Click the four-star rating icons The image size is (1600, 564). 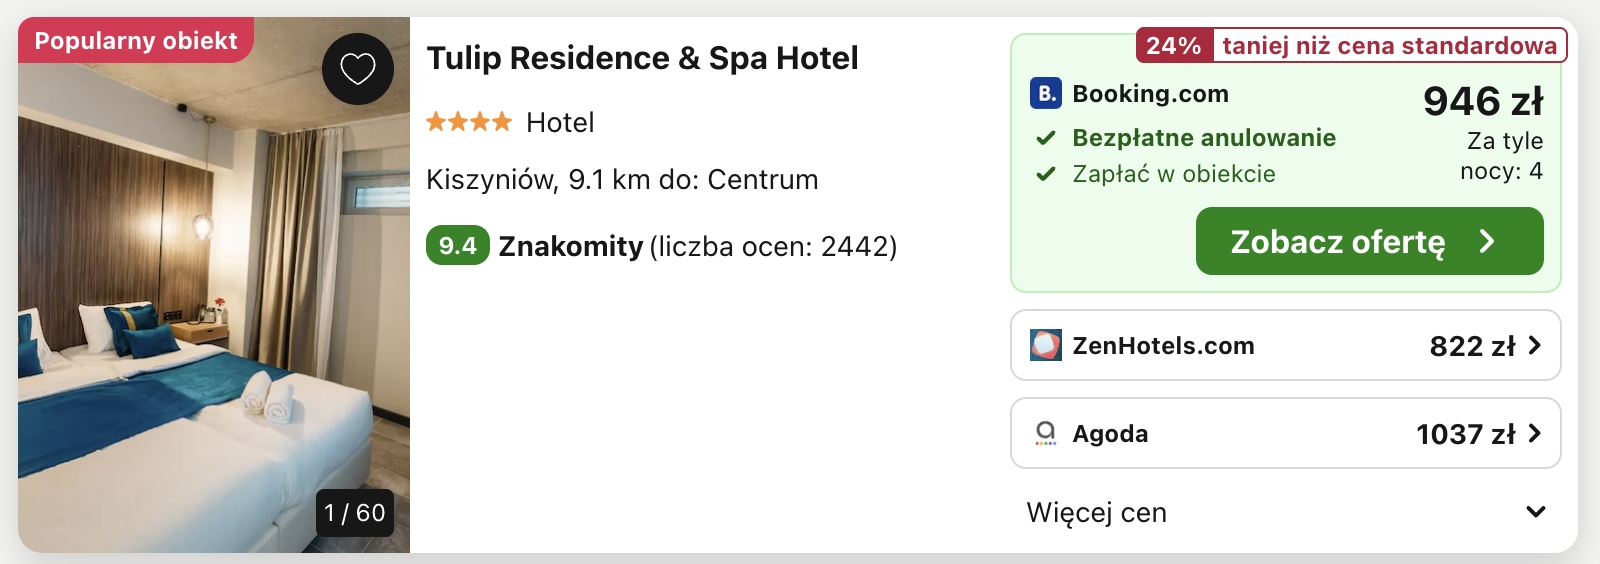click(x=469, y=122)
